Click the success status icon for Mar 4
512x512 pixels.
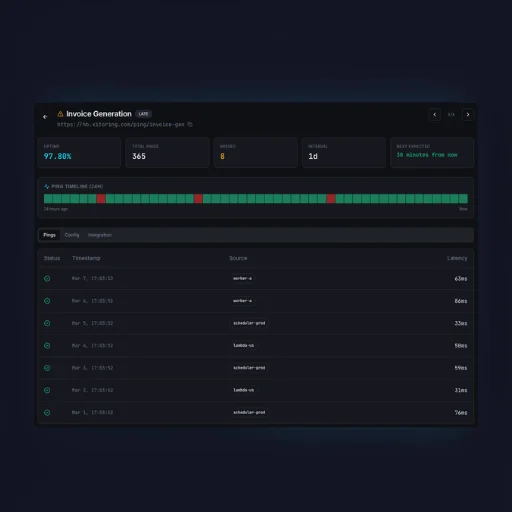point(47,346)
